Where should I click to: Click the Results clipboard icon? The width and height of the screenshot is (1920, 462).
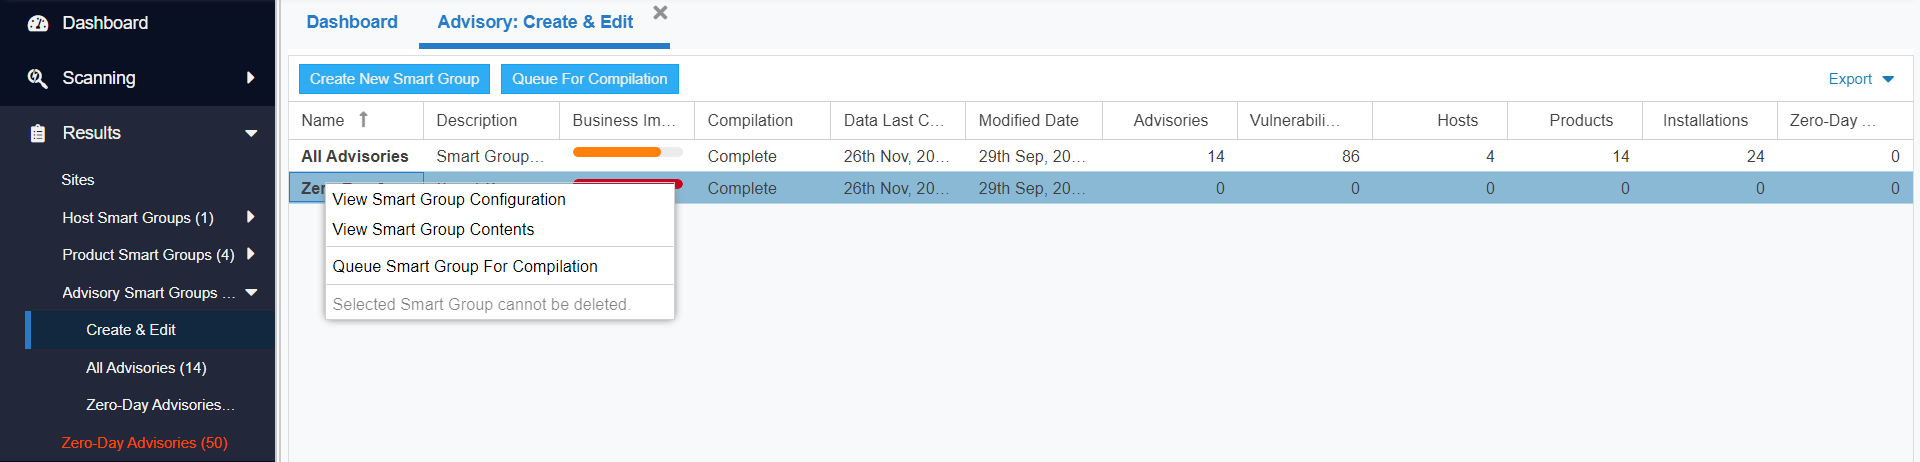37,133
